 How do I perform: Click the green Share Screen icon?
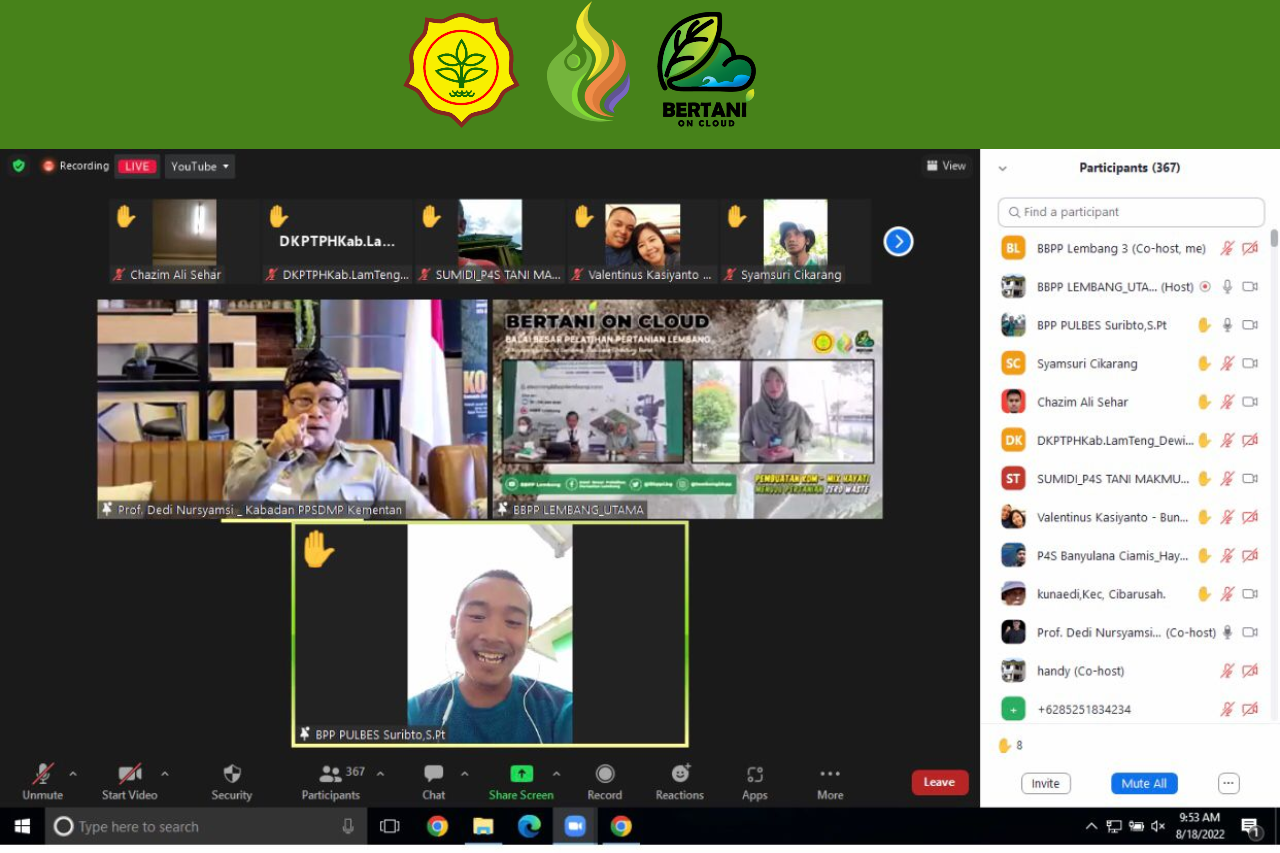[x=521, y=775]
